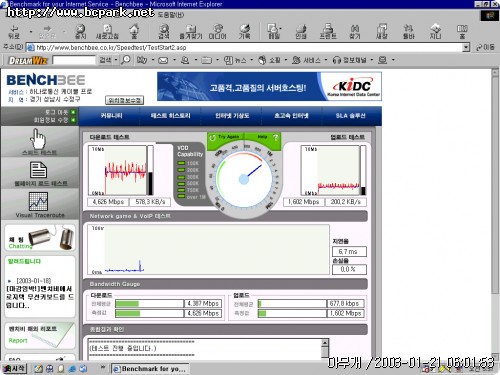The image size is (500, 375).
Task: Expand the 쇼핑 dropdown arrow
Action: coord(286,60)
